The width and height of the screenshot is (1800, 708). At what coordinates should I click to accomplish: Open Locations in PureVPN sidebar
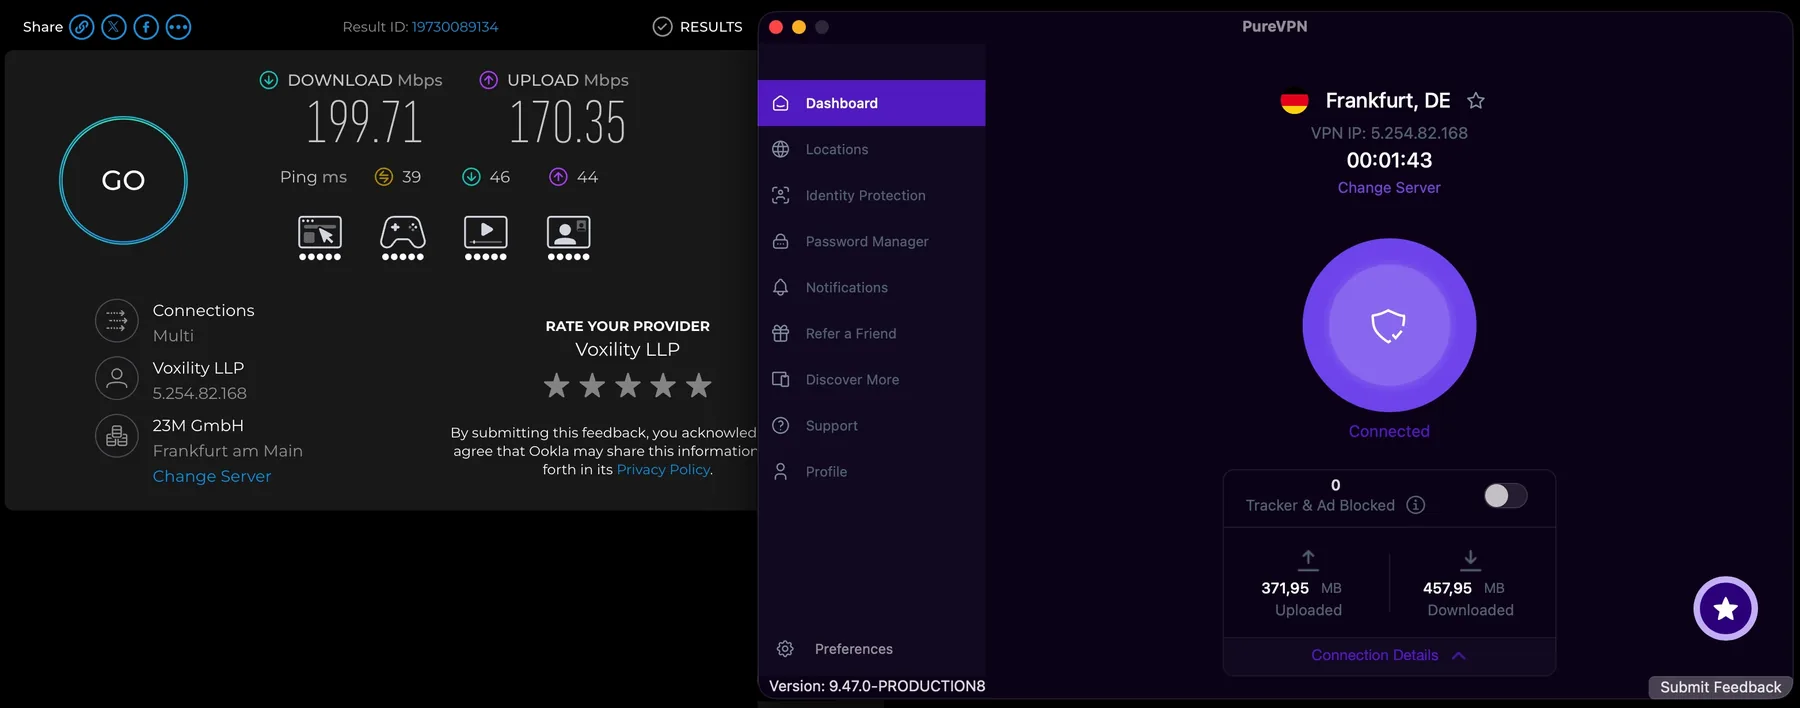point(871,149)
